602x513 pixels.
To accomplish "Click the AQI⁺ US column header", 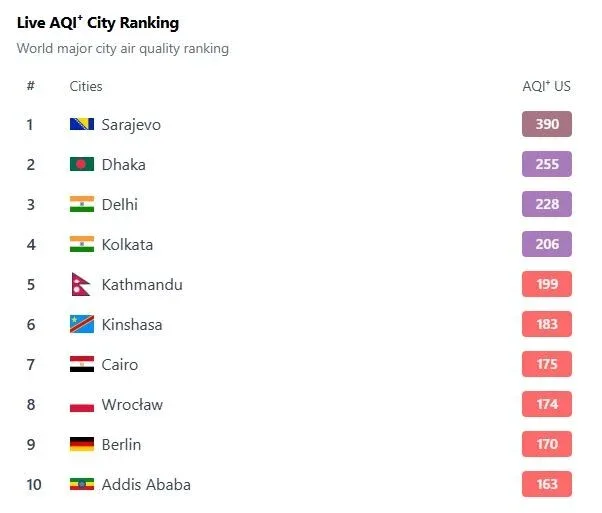I will (546, 86).
